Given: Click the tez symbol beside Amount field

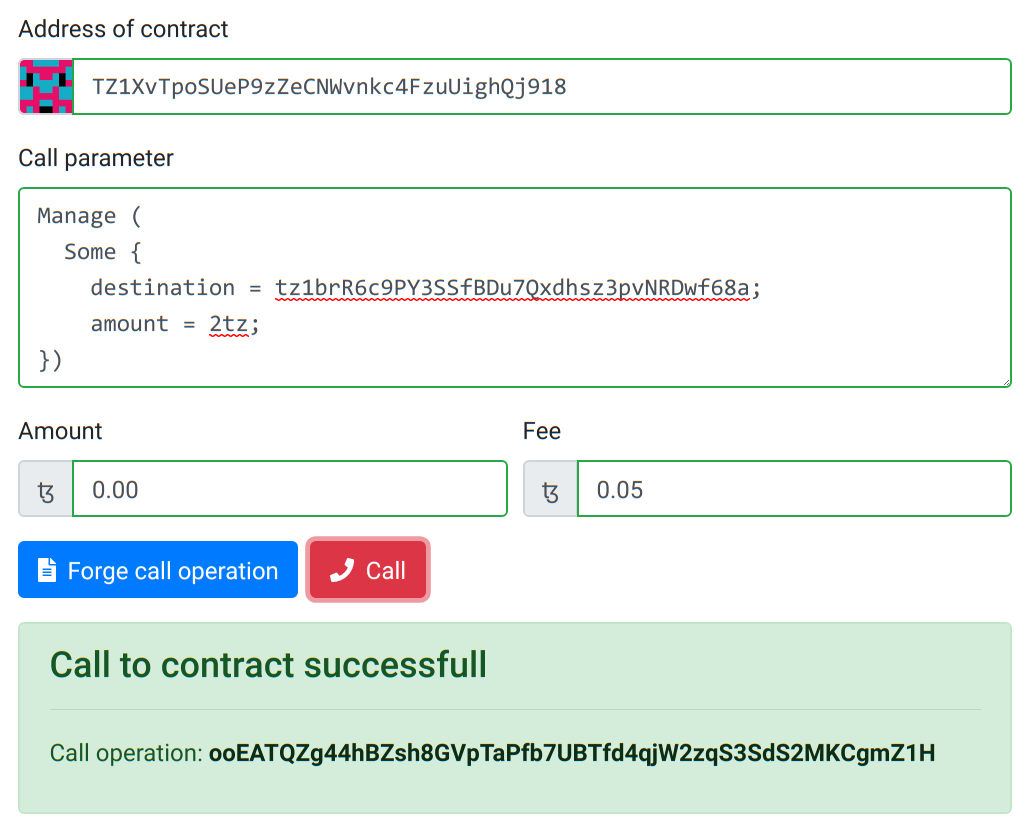Looking at the screenshot, I should click(x=46, y=490).
